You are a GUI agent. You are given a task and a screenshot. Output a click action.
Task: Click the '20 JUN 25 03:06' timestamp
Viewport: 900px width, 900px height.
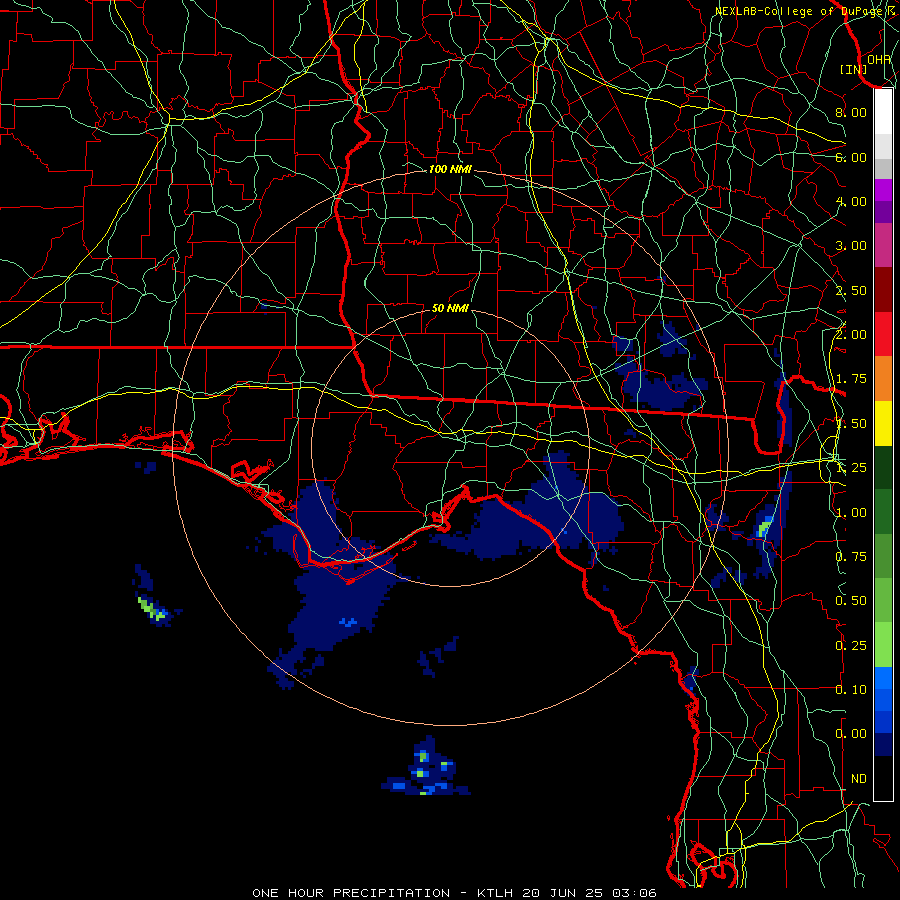point(588,893)
